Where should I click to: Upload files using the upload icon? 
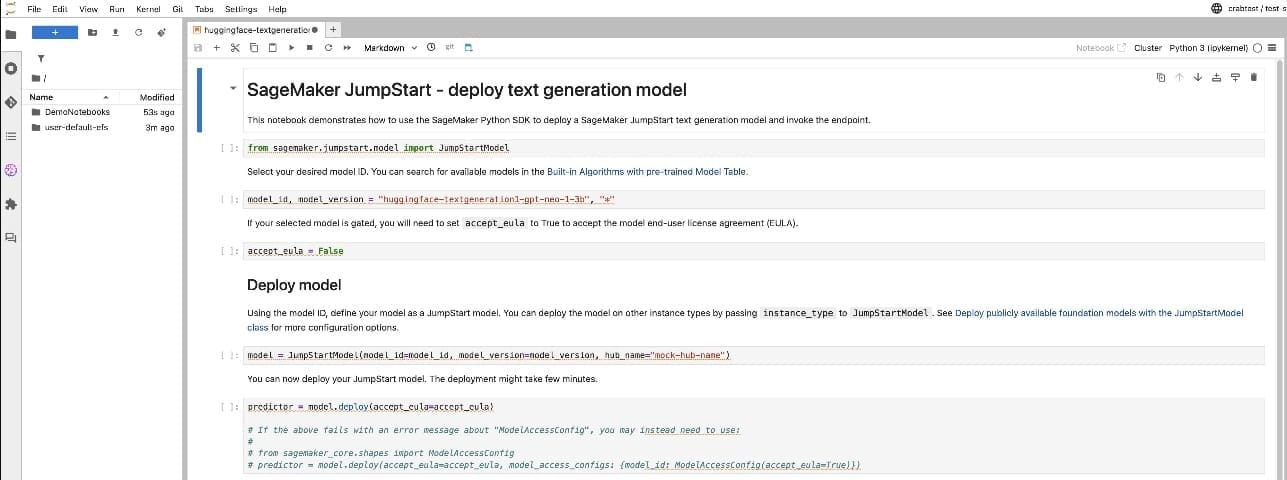point(115,33)
